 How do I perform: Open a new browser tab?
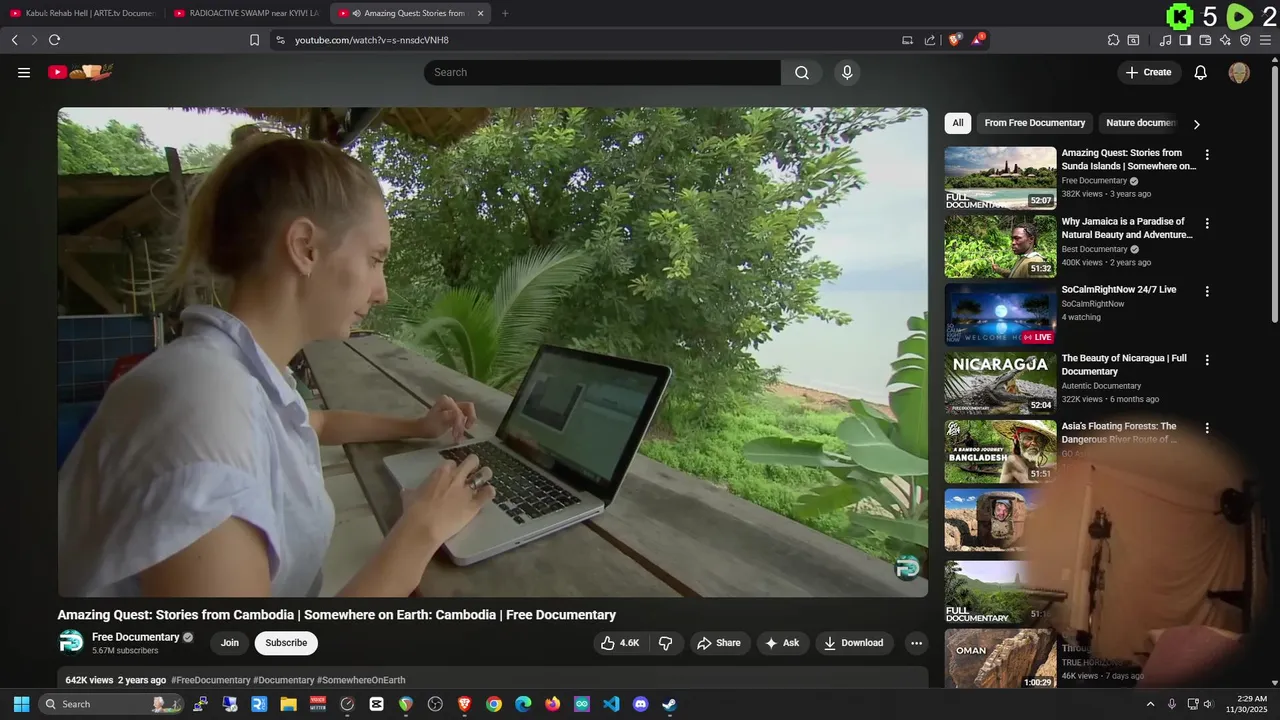coord(505,13)
